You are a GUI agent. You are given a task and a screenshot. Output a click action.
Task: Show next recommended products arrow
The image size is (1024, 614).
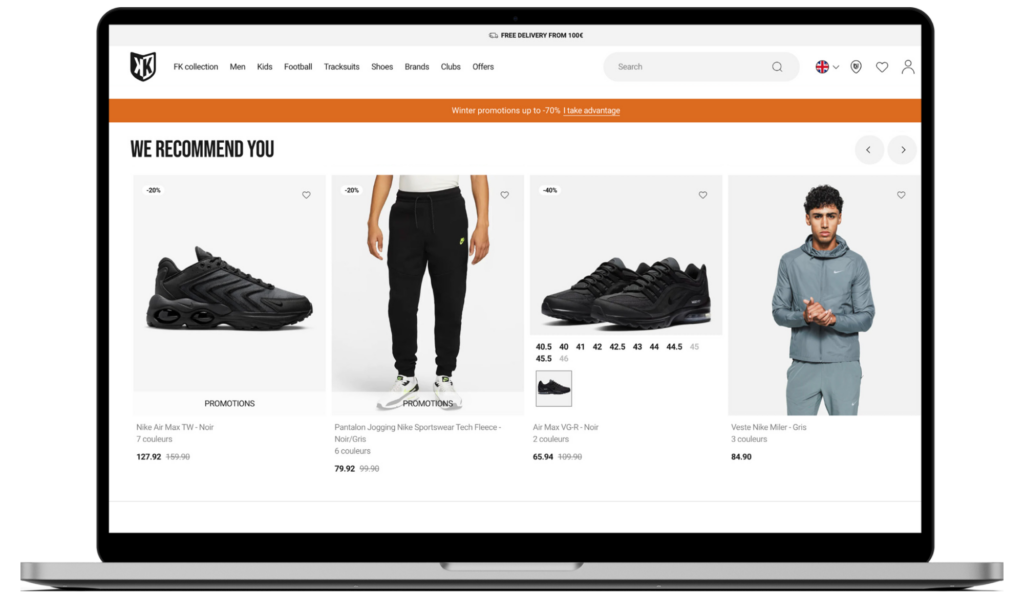[903, 150]
